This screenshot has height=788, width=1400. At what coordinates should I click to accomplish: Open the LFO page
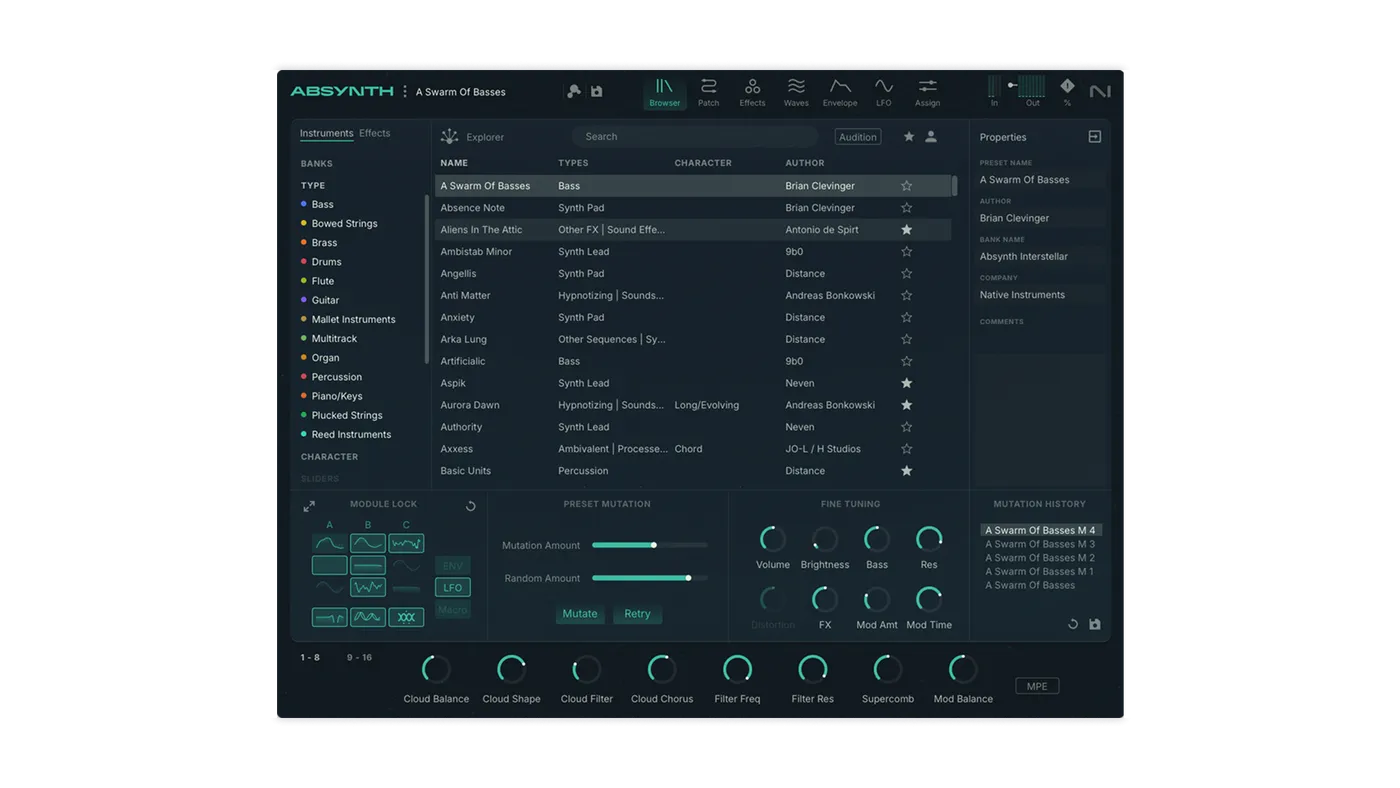tap(884, 92)
